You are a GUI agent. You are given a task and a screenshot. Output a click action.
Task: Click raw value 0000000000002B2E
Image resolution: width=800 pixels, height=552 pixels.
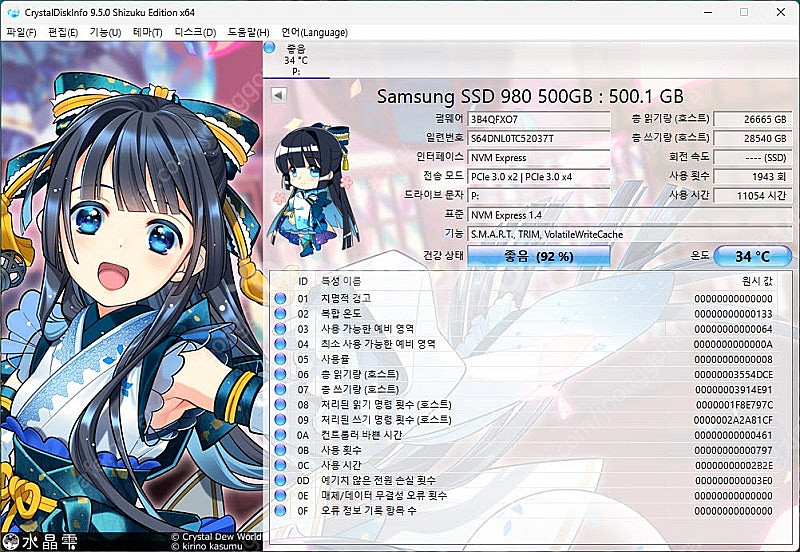734,465
